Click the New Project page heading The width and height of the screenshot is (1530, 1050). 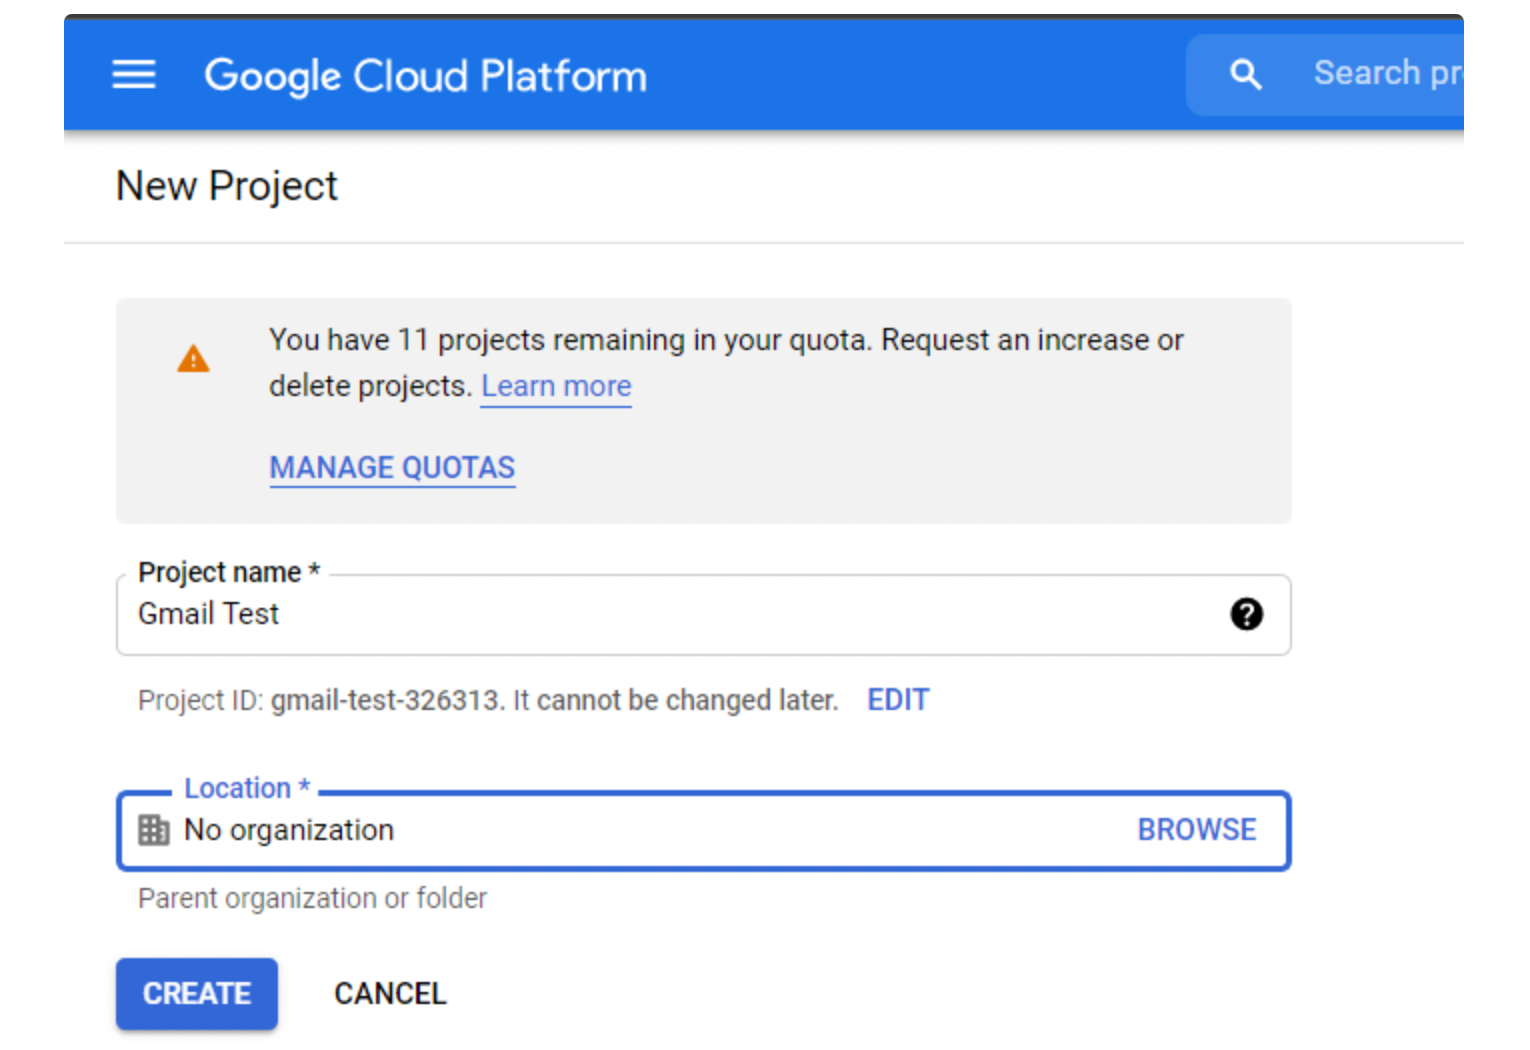pos(227,186)
